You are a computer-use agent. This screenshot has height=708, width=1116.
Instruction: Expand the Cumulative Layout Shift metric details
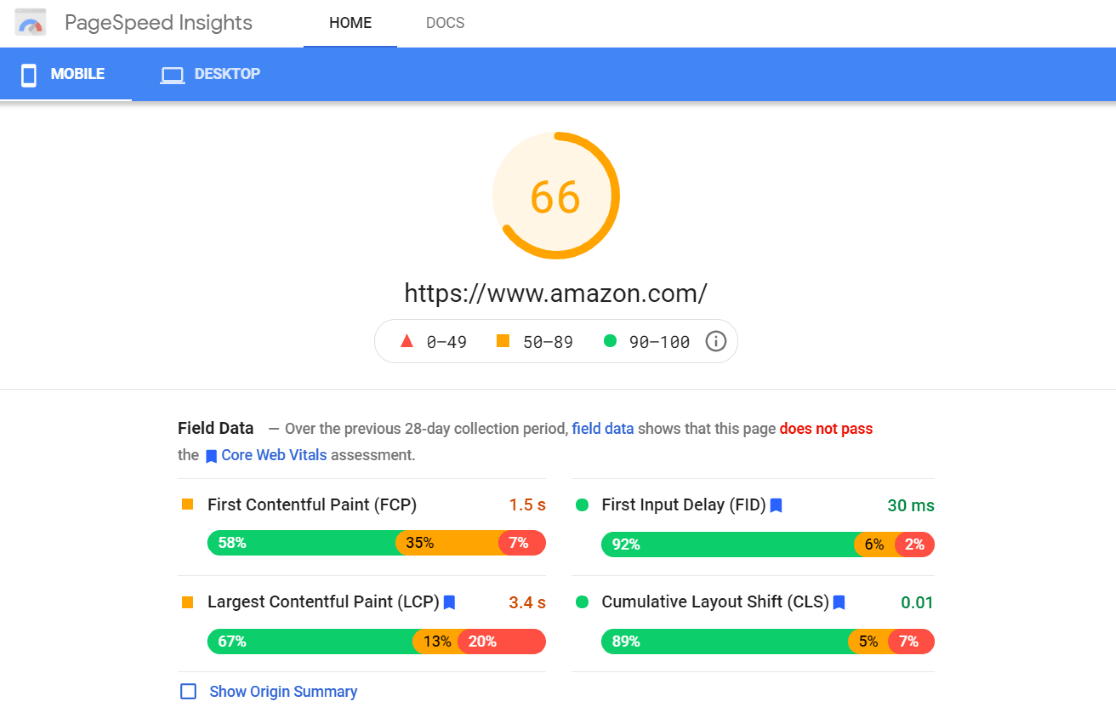coord(713,603)
